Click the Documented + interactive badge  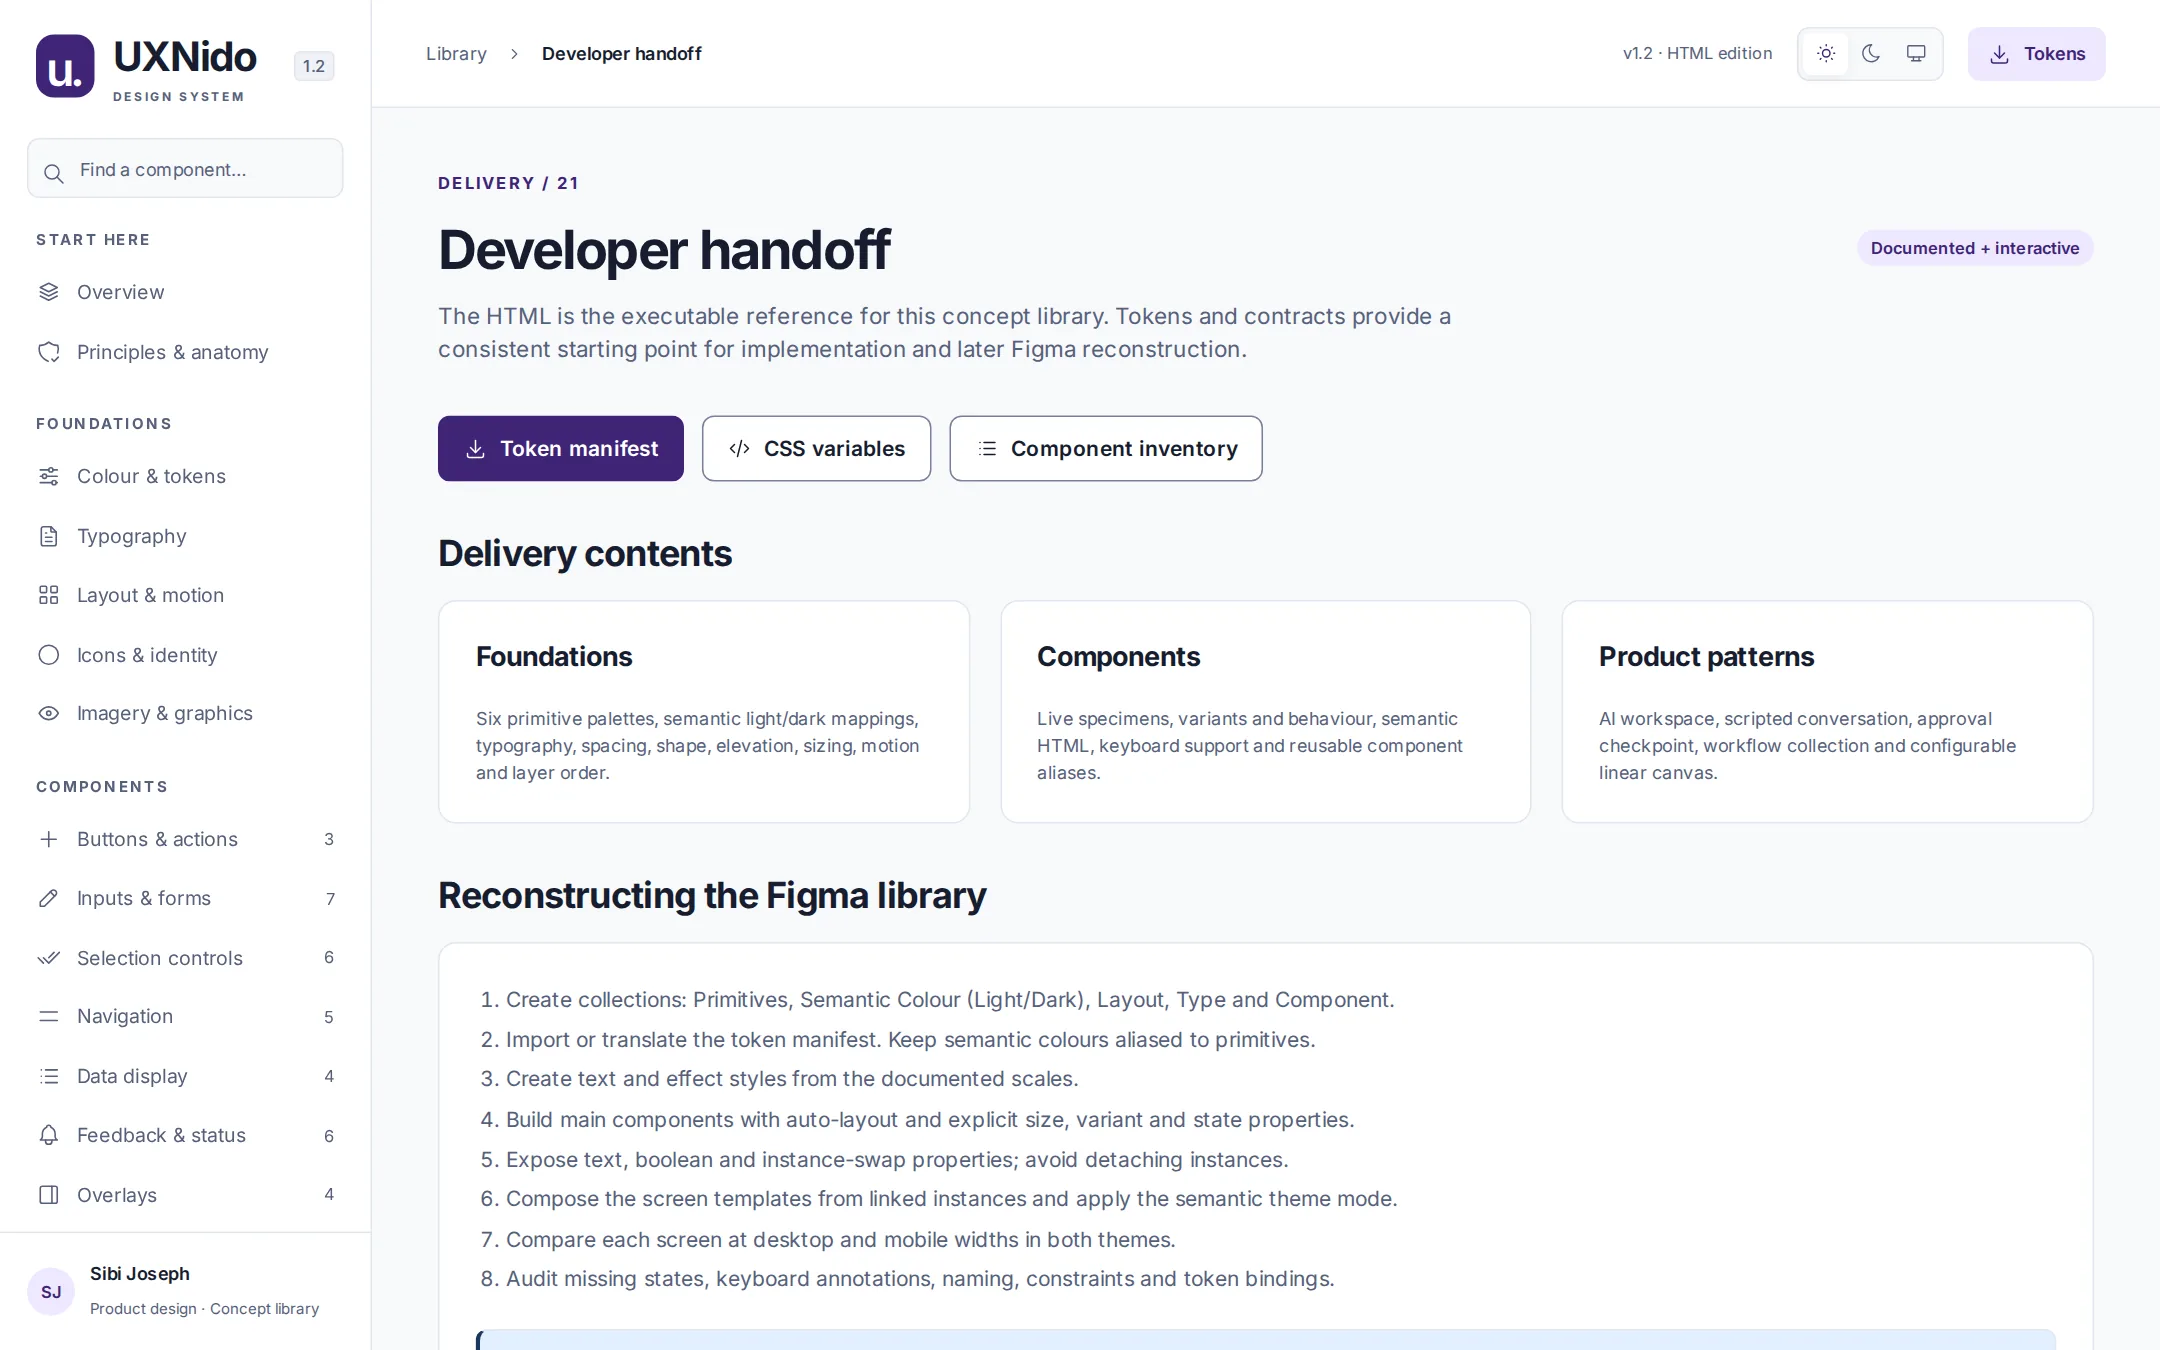pos(1975,248)
